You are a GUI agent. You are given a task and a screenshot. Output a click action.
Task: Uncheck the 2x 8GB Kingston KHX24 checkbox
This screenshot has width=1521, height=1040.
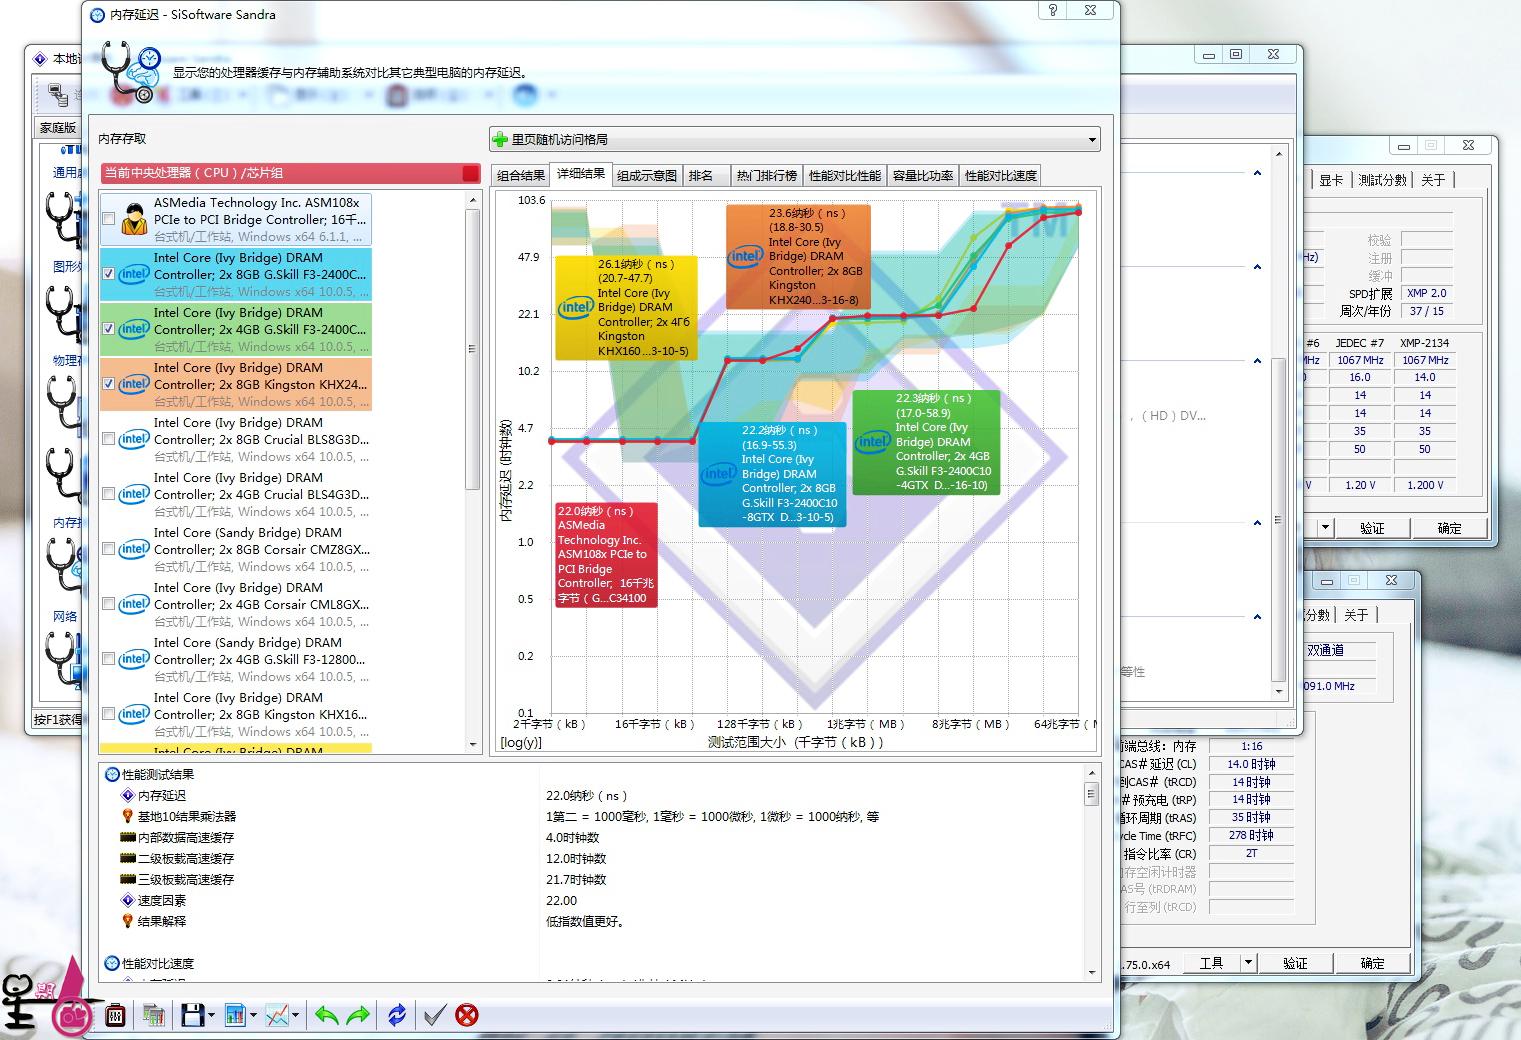(x=108, y=384)
